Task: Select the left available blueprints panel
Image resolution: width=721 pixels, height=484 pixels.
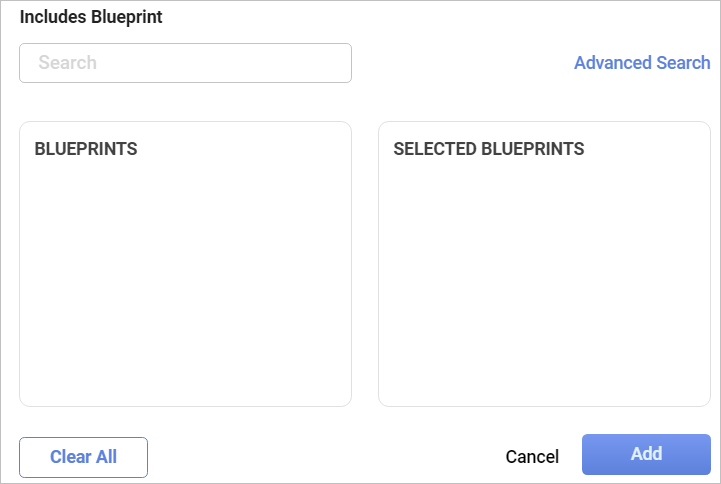Action: [x=185, y=264]
